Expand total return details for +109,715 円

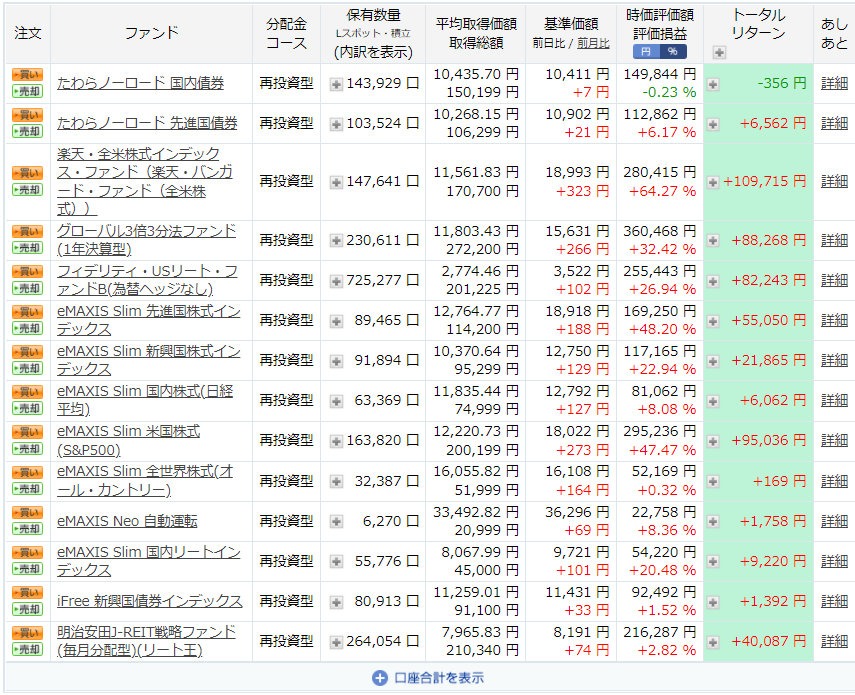pyautogui.click(x=713, y=182)
